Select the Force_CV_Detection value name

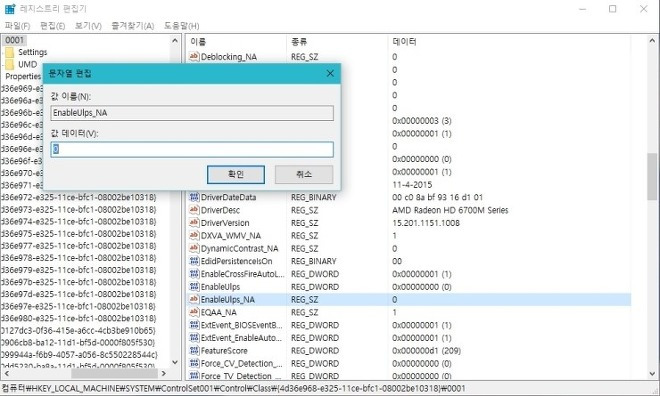pos(241,364)
